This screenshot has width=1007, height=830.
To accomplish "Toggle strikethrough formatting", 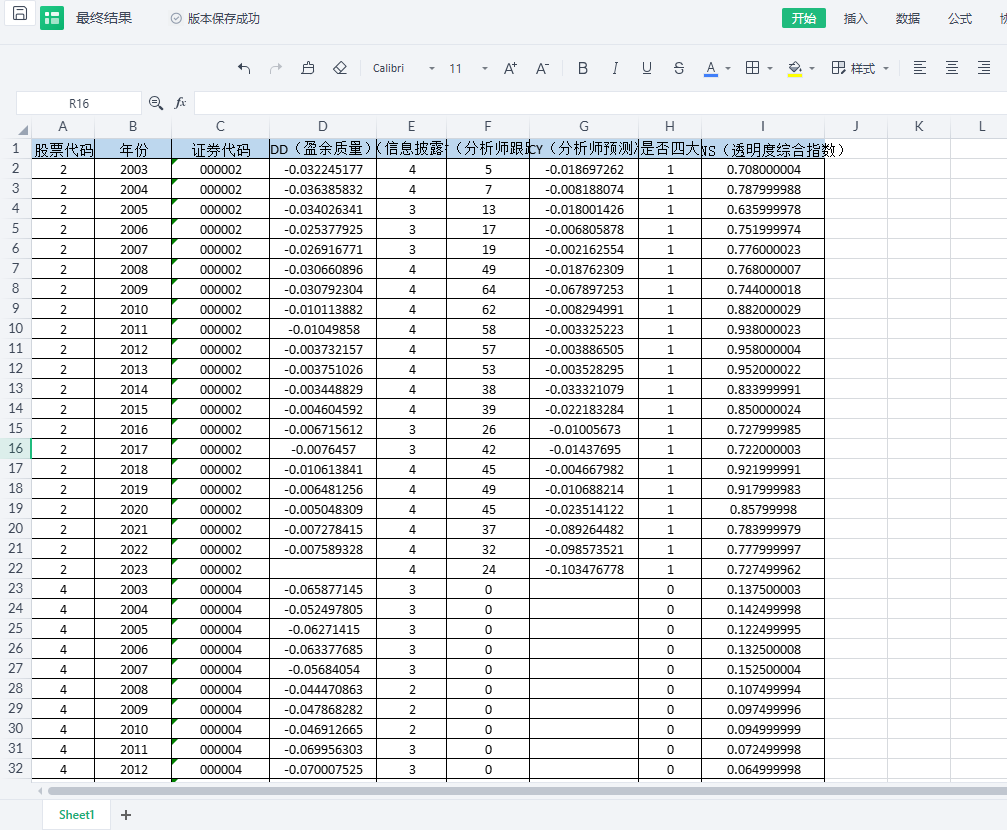I will [x=679, y=68].
